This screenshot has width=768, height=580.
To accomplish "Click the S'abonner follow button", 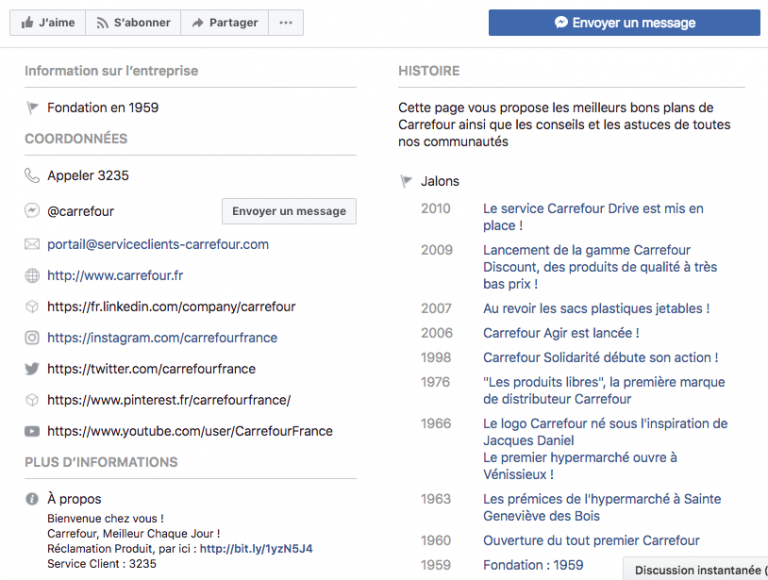I will [133, 23].
